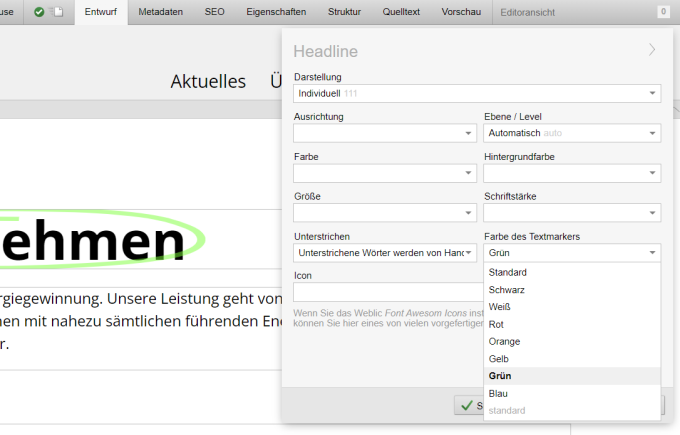Open the Darstellung dropdown
This screenshot has height=435, width=680.
point(477,93)
